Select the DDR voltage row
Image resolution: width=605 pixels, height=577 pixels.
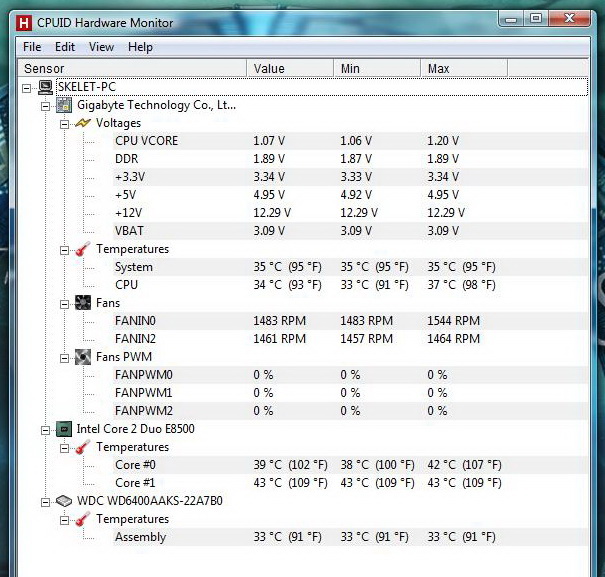click(x=350, y=159)
